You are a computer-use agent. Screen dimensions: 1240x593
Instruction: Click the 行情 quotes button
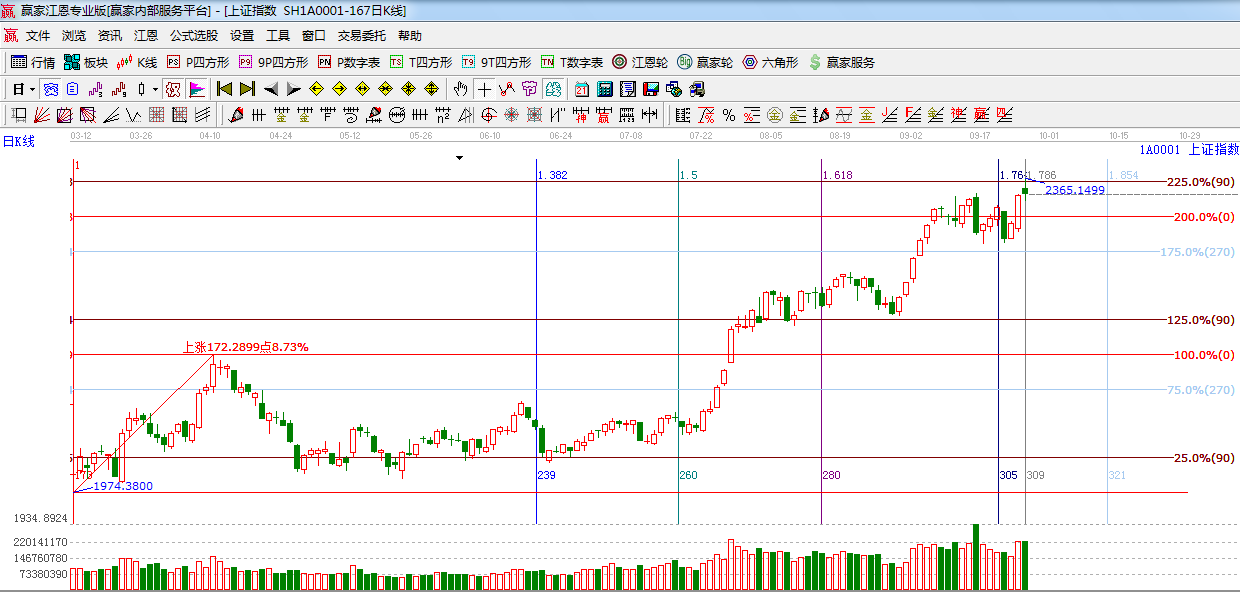pyautogui.click(x=33, y=62)
